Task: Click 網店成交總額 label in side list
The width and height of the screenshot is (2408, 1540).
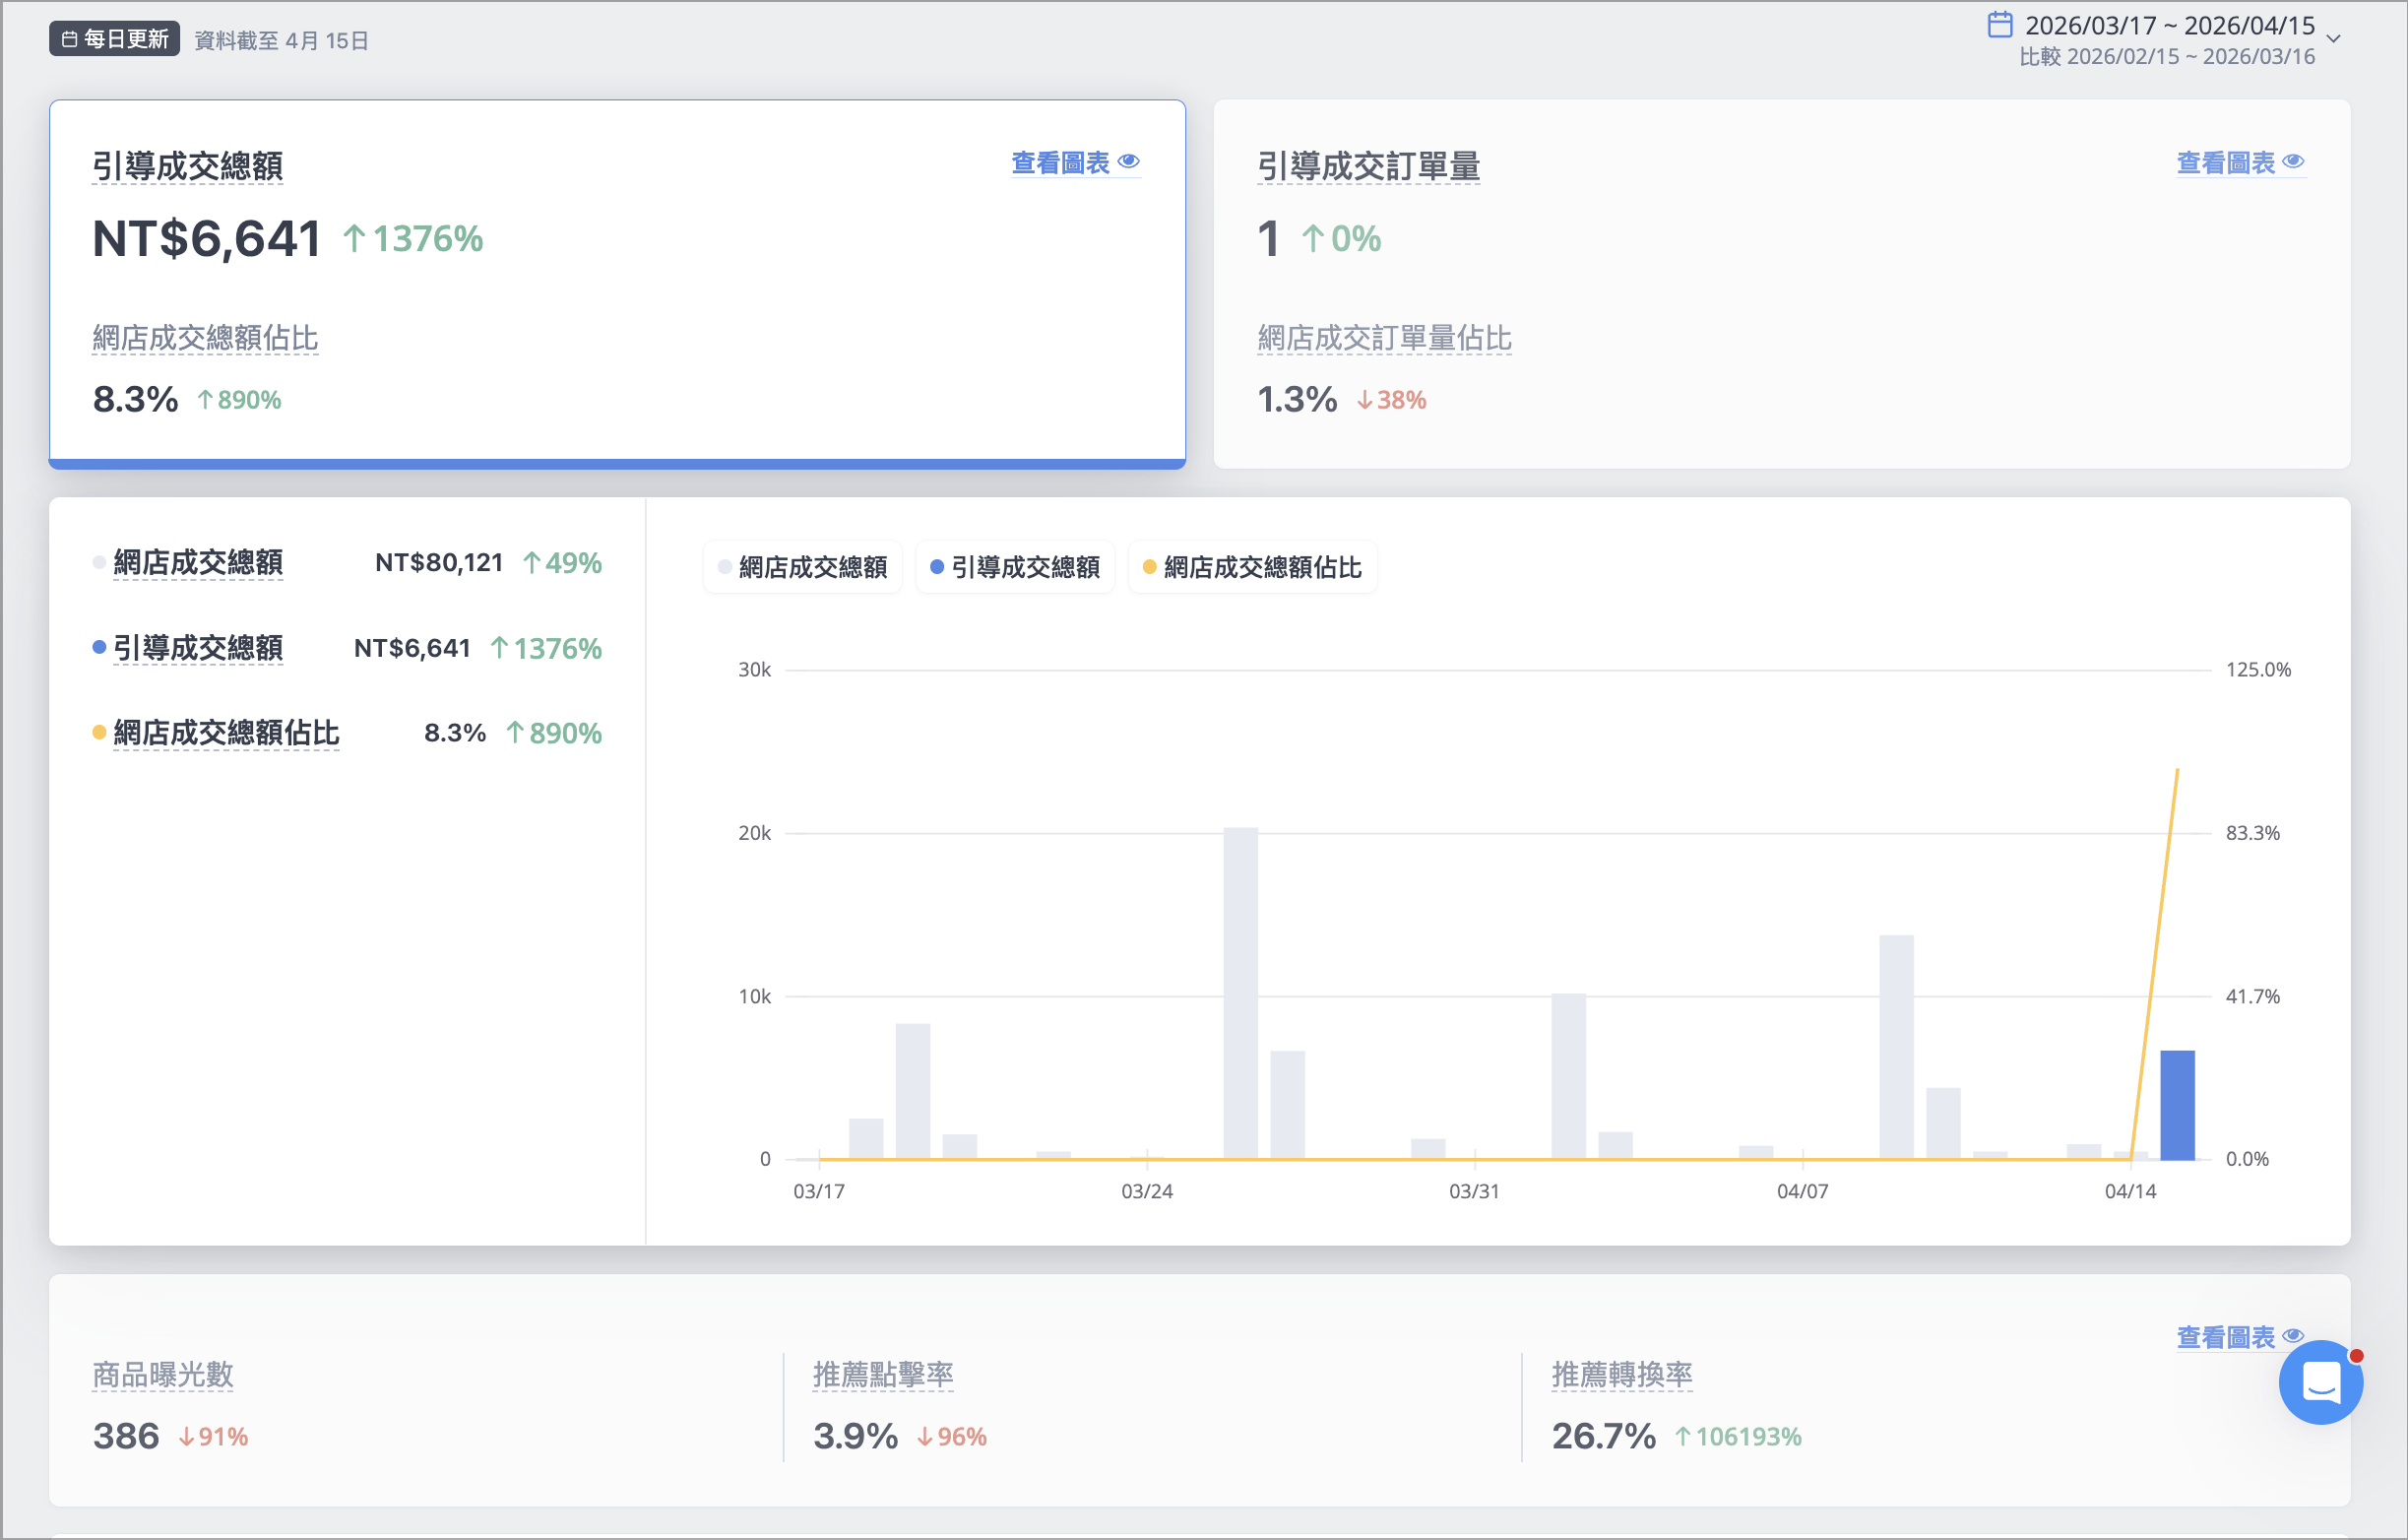Action: click(198, 562)
